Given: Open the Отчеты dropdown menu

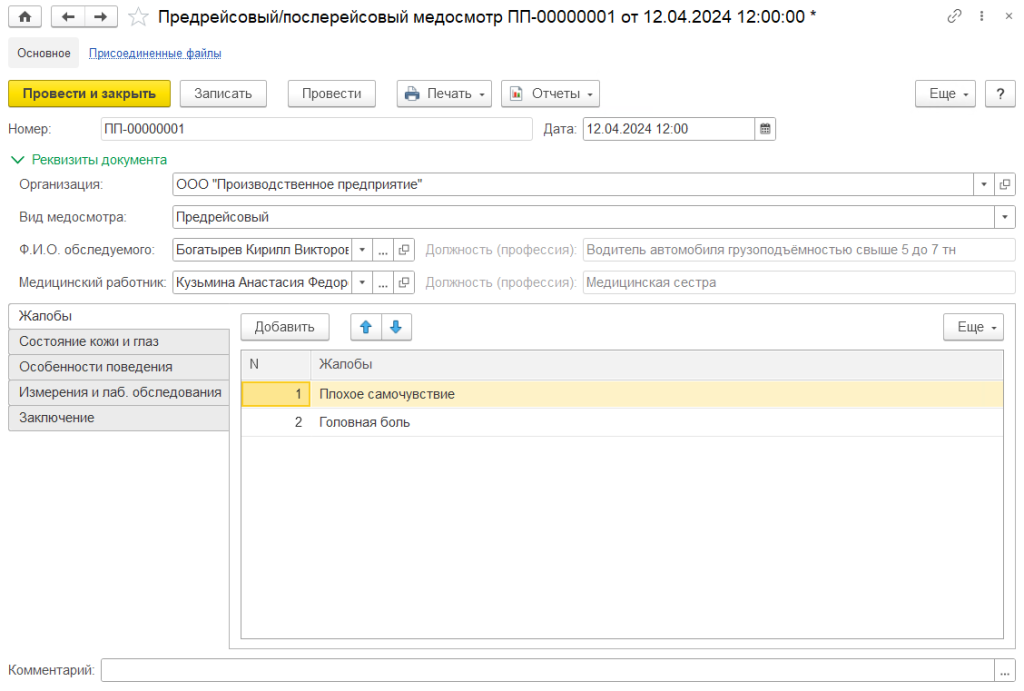Looking at the screenshot, I should point(550,93).
